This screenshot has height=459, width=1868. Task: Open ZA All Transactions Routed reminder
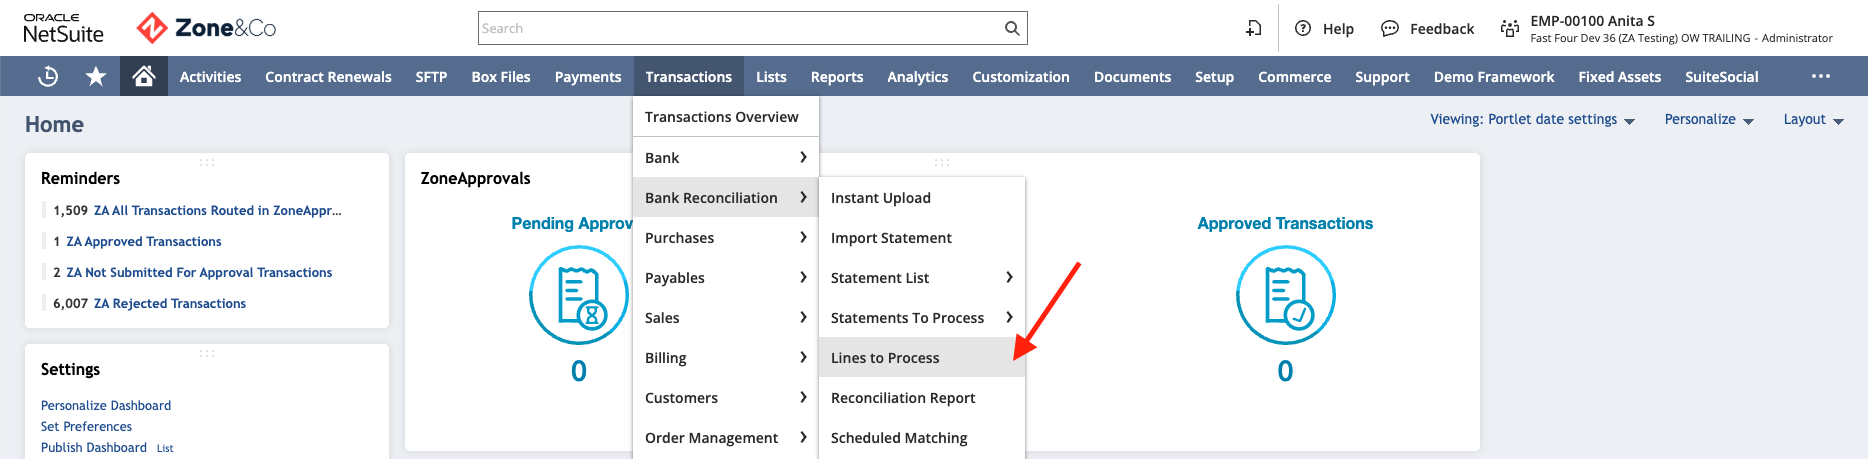pyautogui.click(x=217, y=211)
